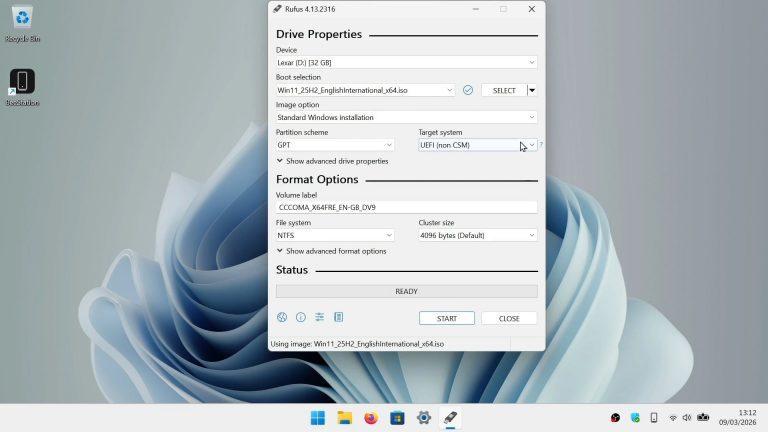Click into the Volume label field

[x=407, y=208]
